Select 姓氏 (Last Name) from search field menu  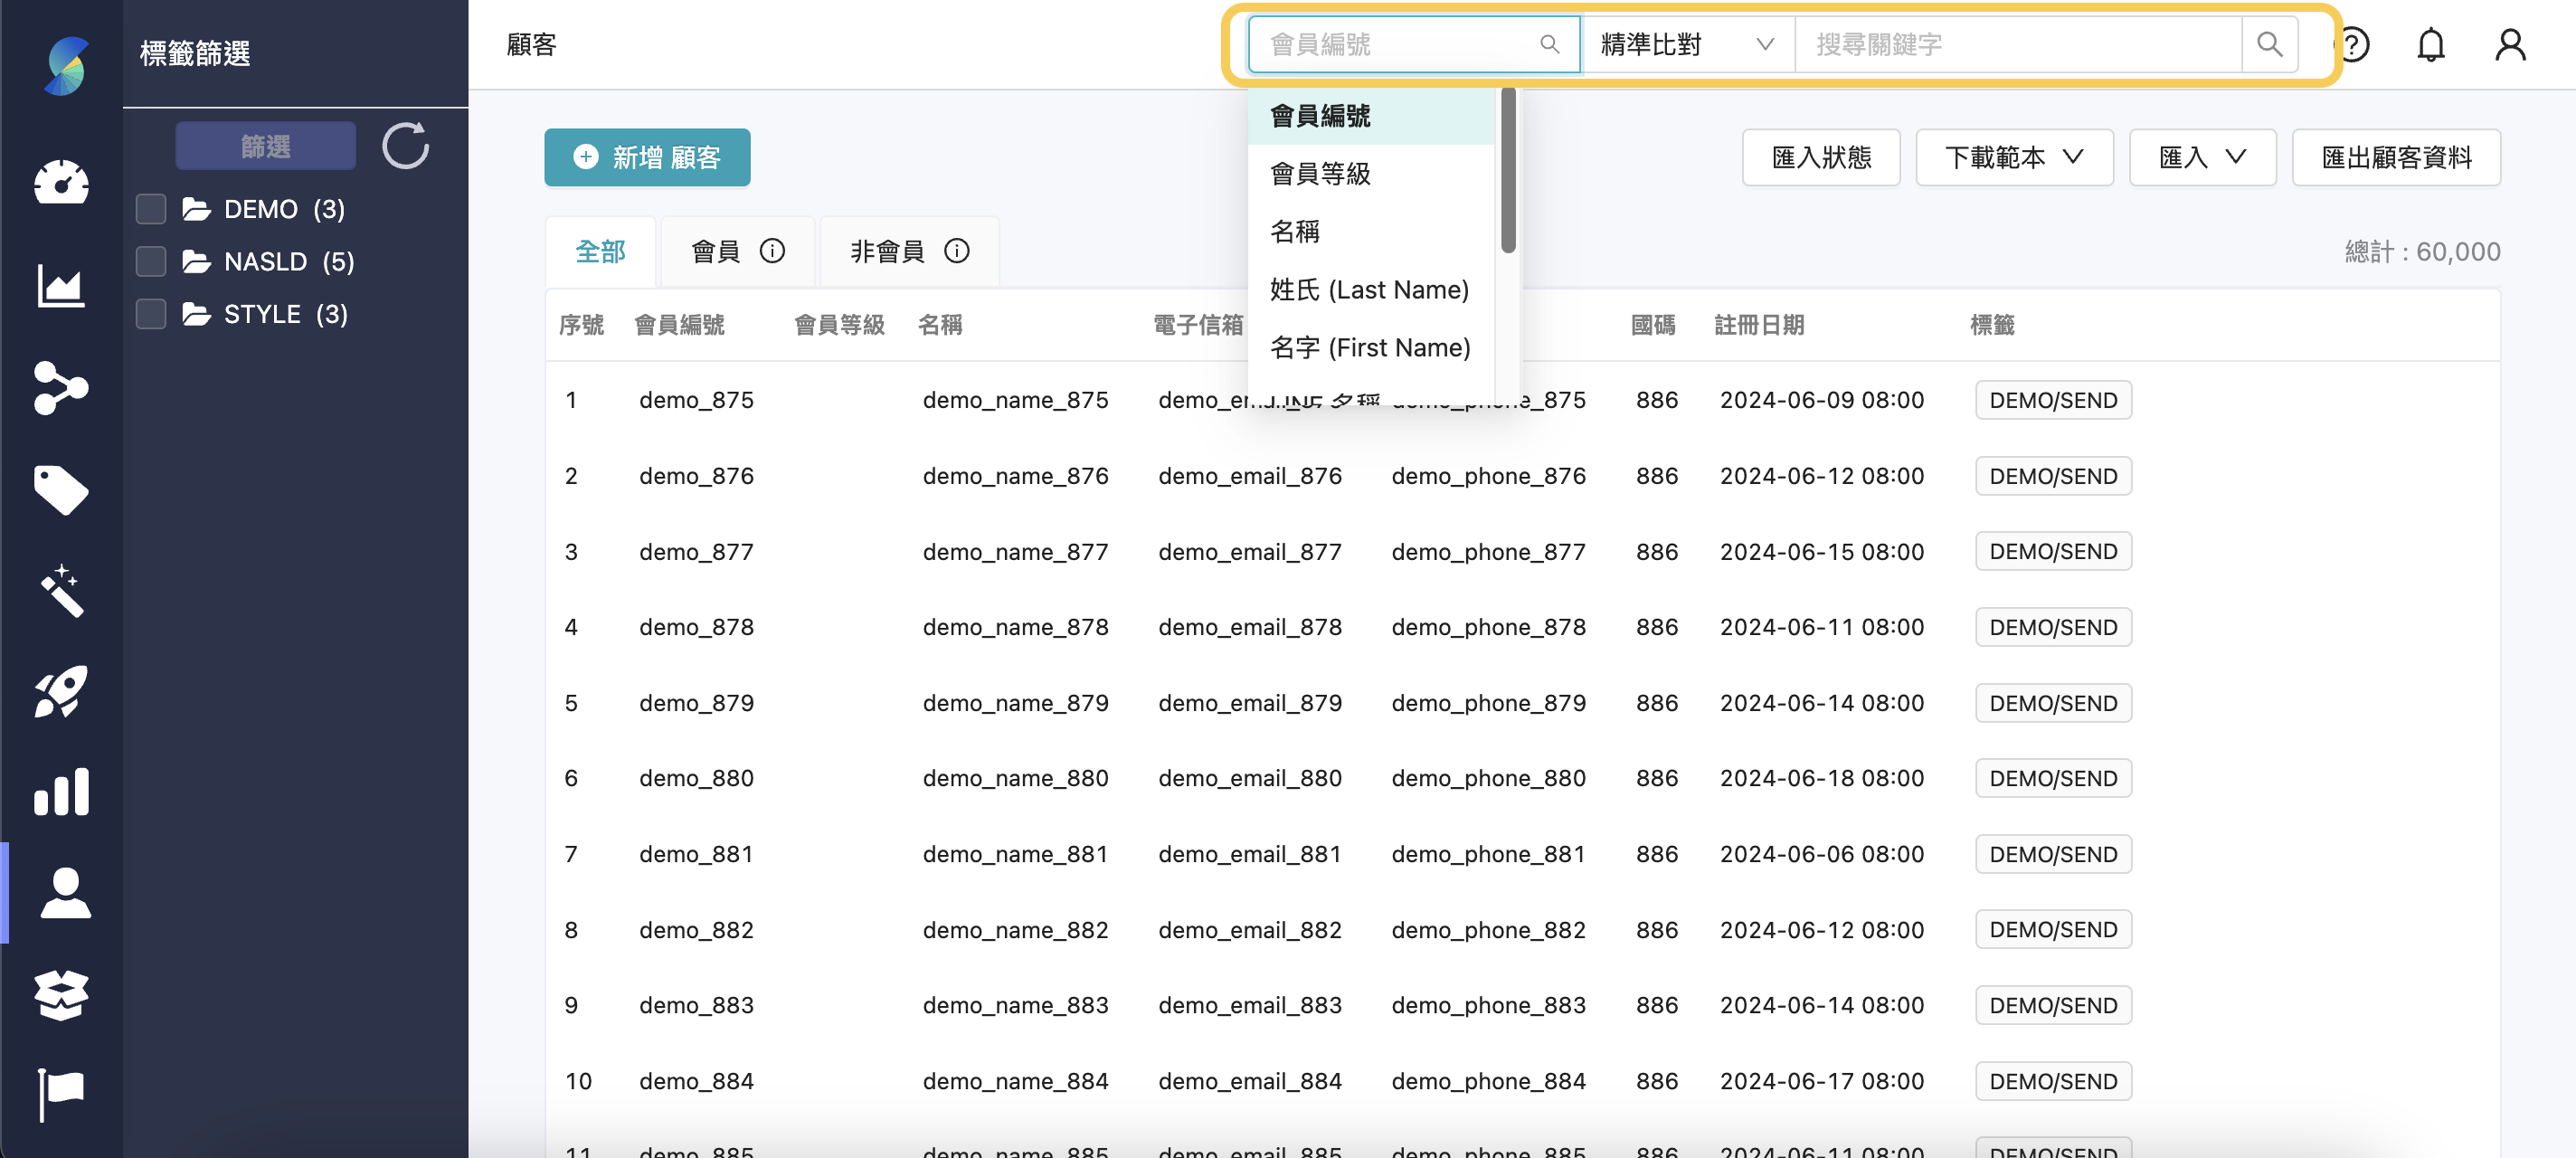[1370, 289]
